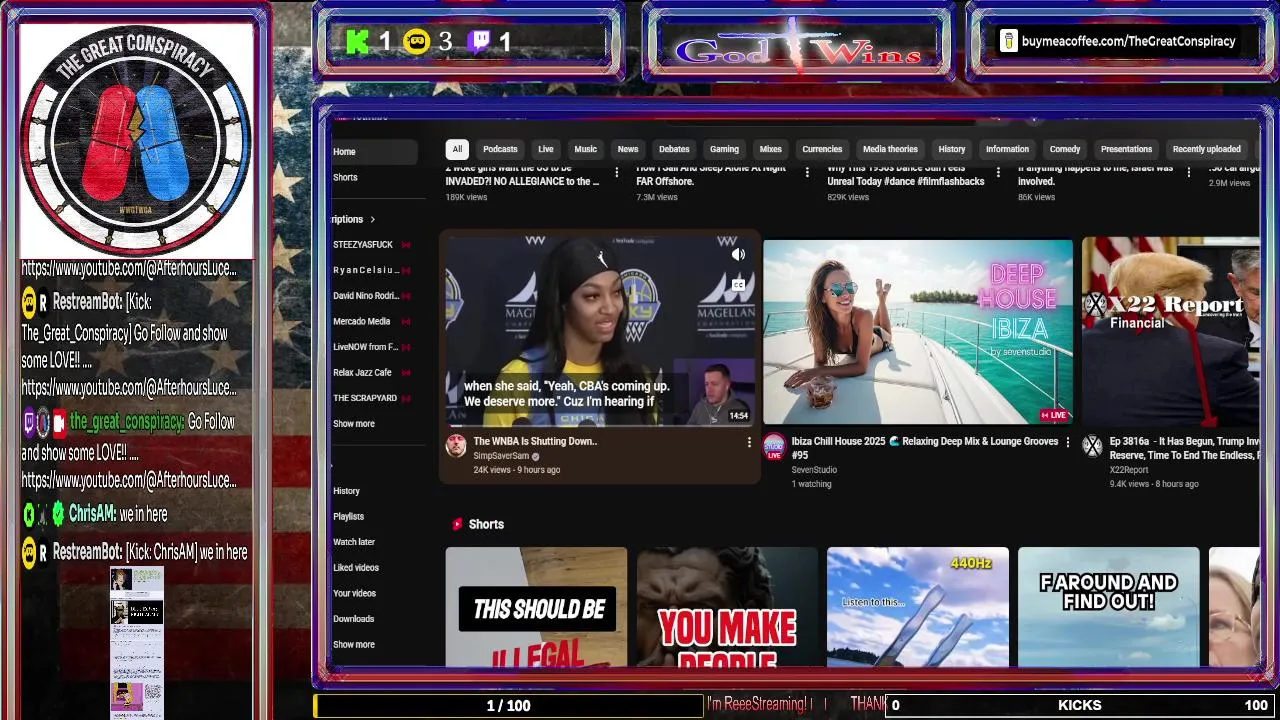Open options menu for The WNBA Is Shutting Down
1280x720 pixels.
click(x=749, y=442)
